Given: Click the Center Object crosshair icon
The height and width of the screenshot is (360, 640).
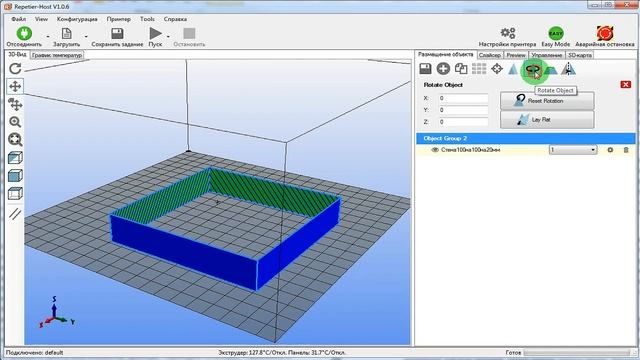Looking at the screenshot, I should click(497, 69).
